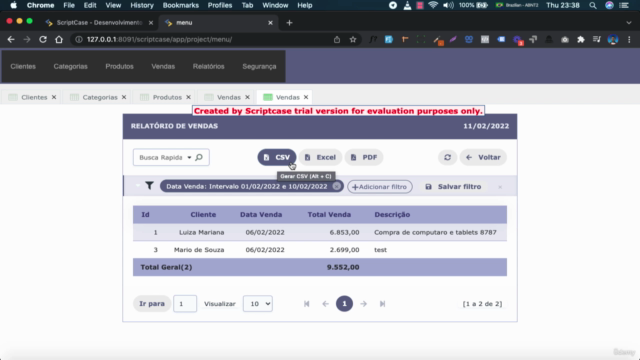Close the filter bar with the faint X
This screenshot has height=360, width=640.
point(500,187)
